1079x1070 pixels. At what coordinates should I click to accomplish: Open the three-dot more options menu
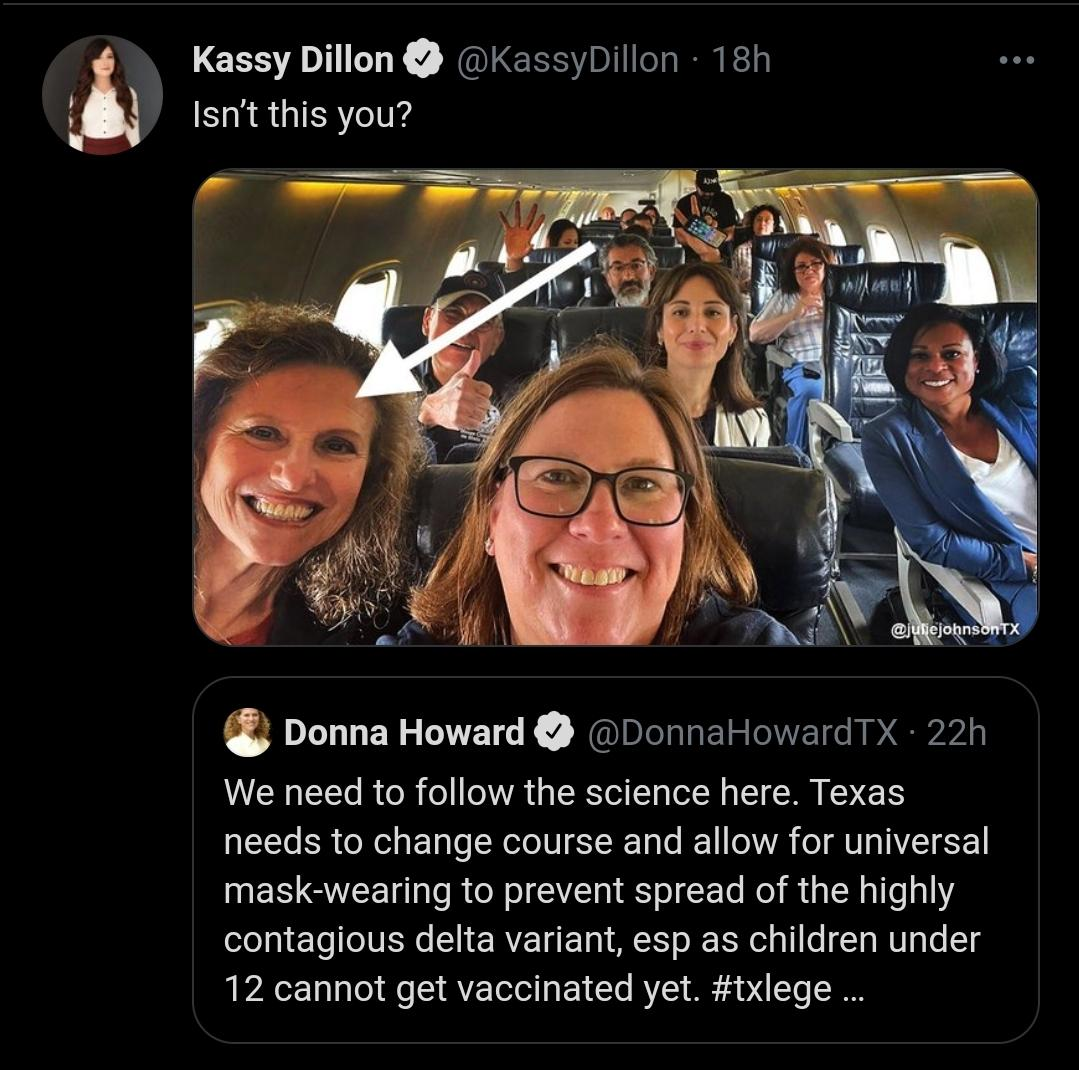click(1017, 60)
